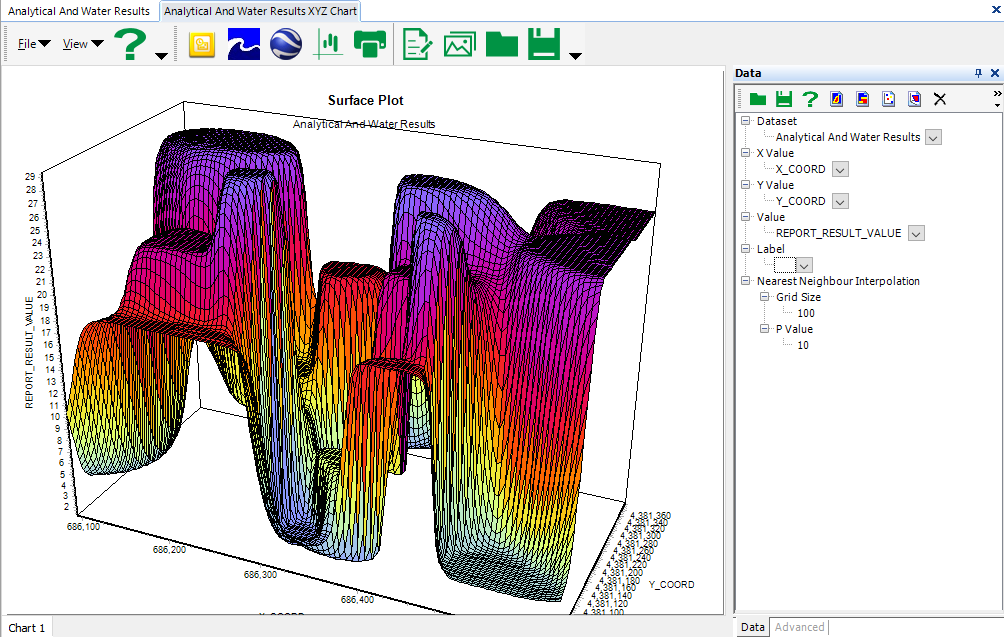Click the green document edit icon
This screenshot has width=1004, height=637.
417,44
